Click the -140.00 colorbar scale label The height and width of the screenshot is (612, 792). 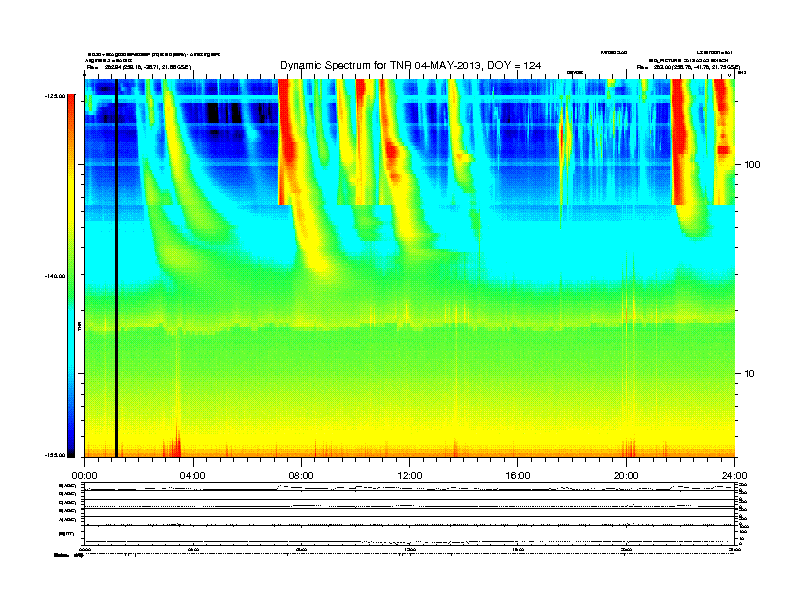(55, 276)
